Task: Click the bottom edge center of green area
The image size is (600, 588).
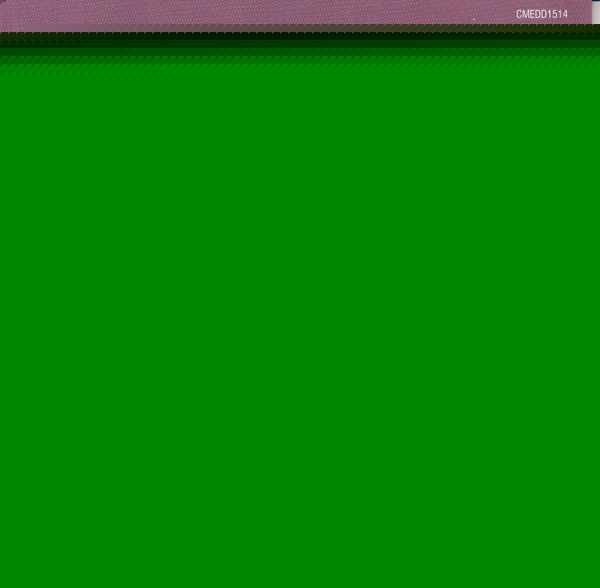Action: coord(300,584)
